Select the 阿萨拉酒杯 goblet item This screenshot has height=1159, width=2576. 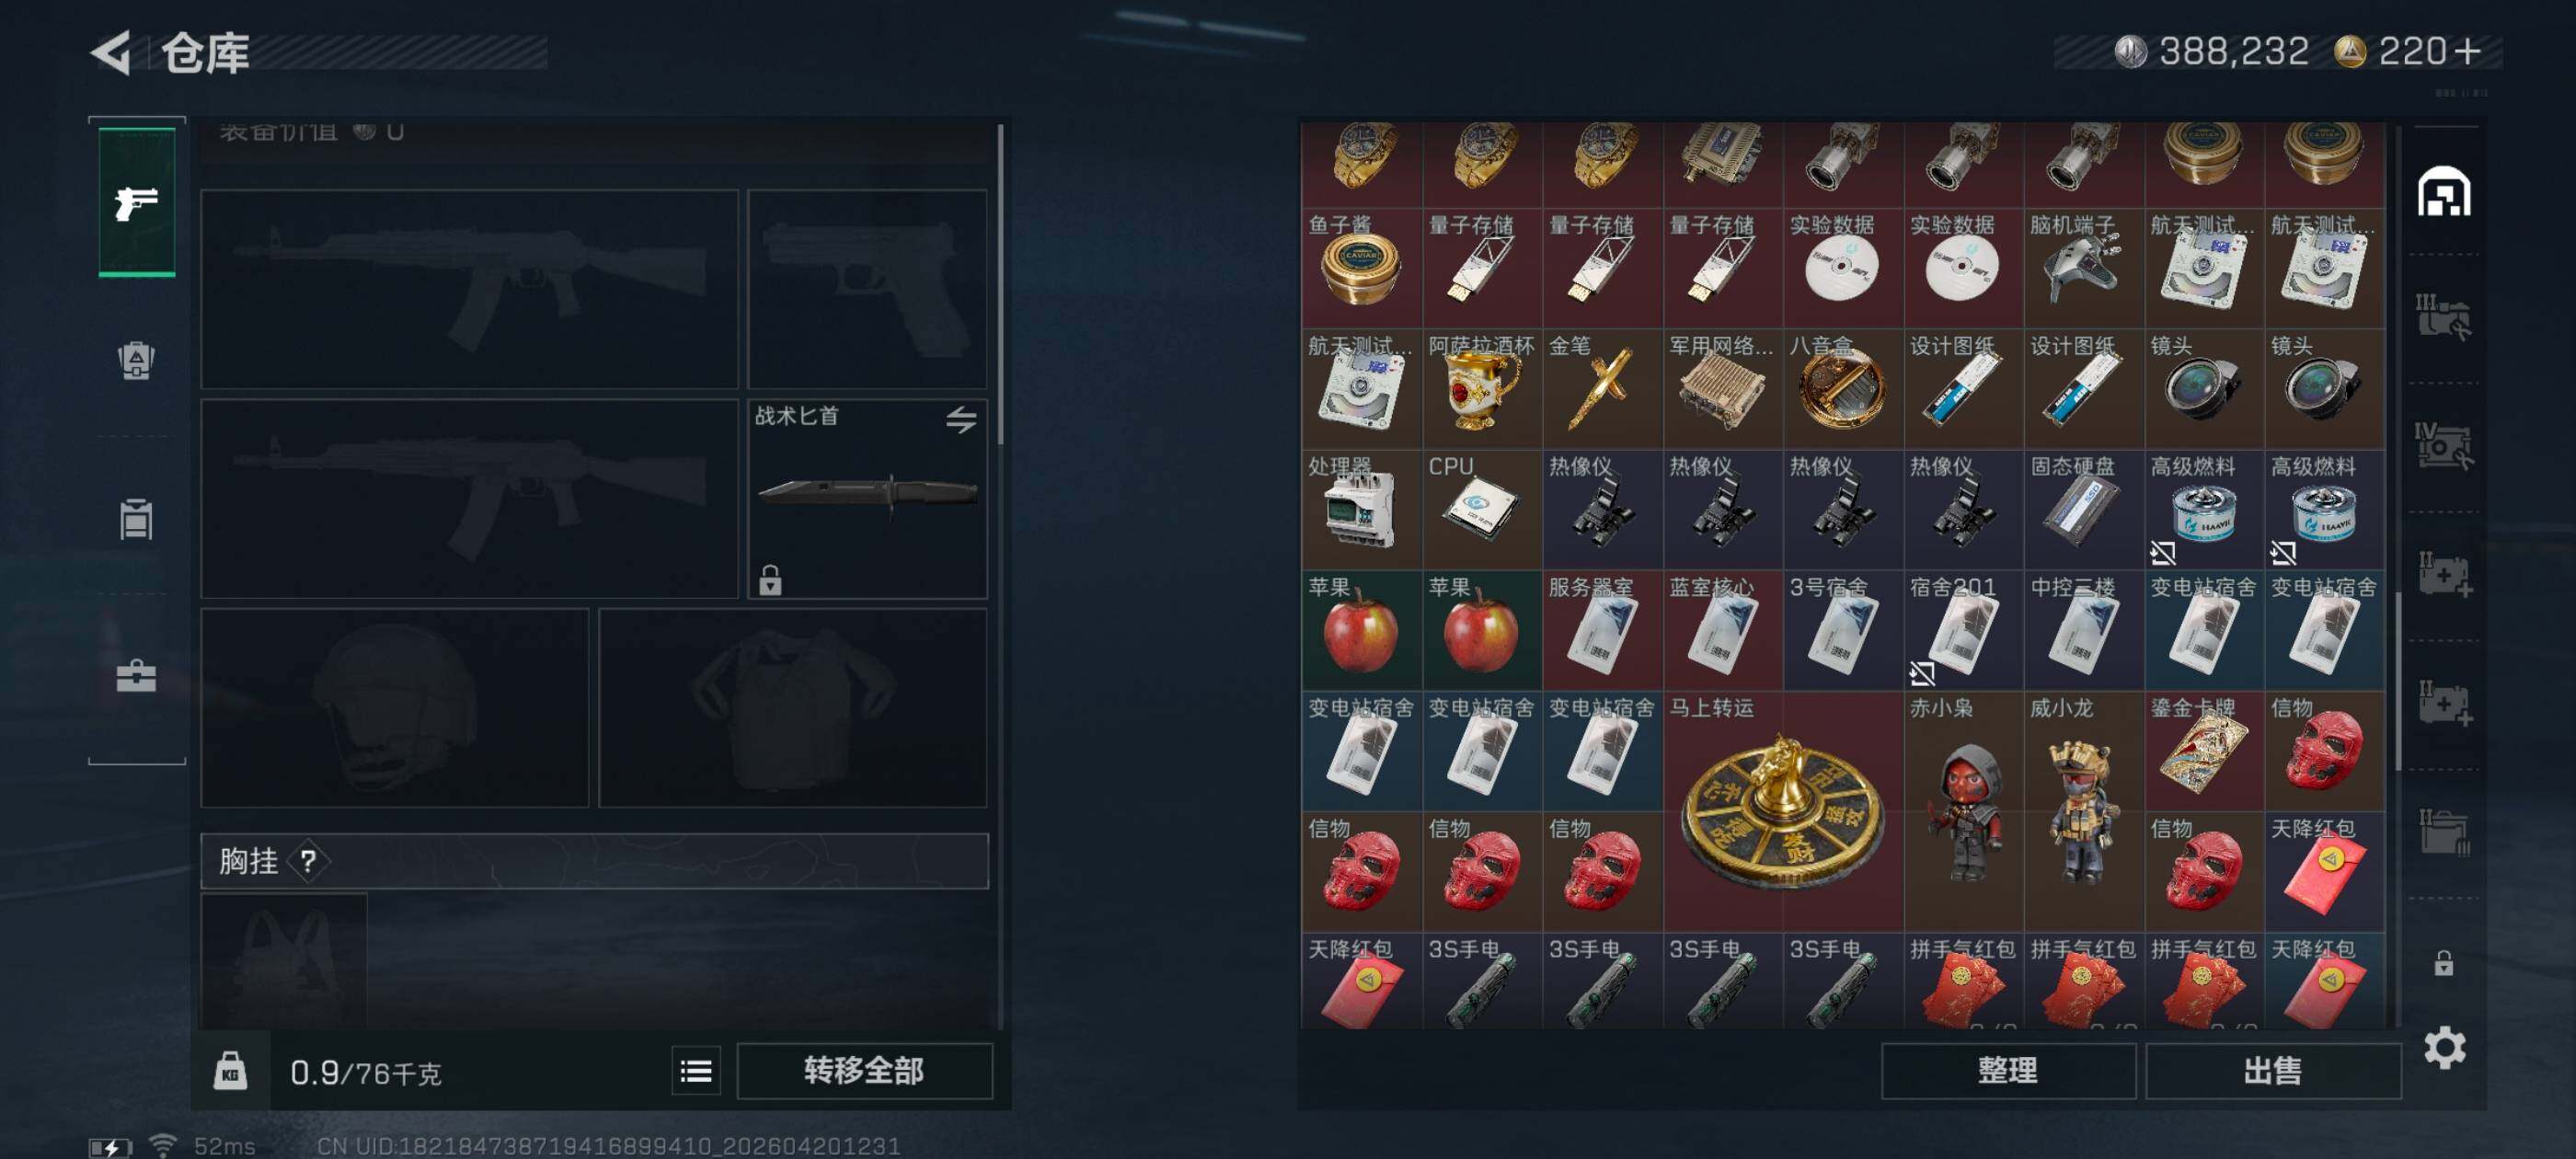coord(1482,389)
